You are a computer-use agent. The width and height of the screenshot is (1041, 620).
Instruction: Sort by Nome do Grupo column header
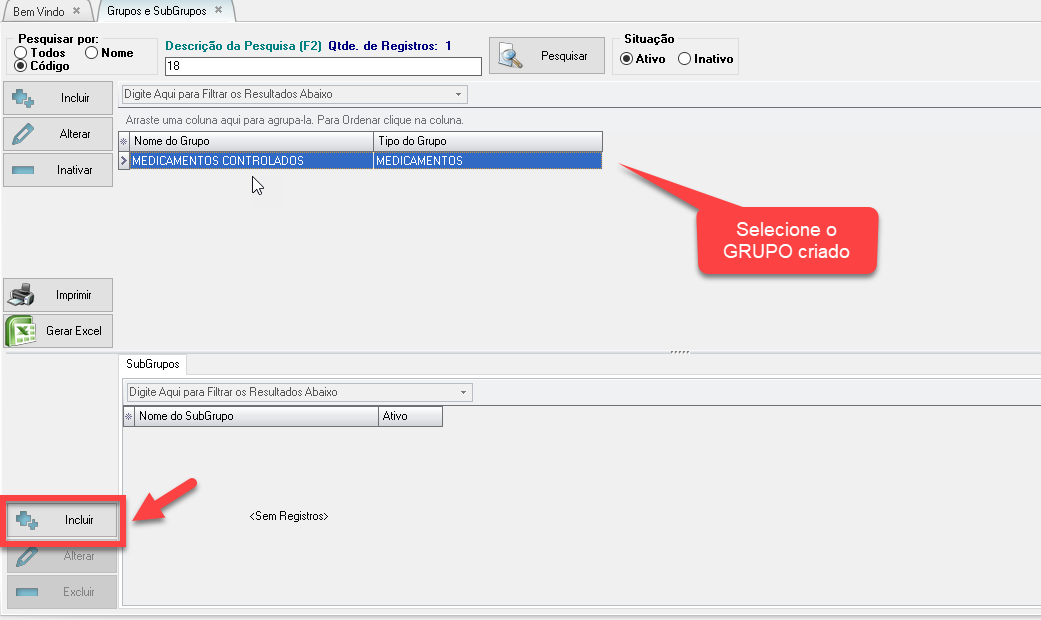tap(252, 141)
